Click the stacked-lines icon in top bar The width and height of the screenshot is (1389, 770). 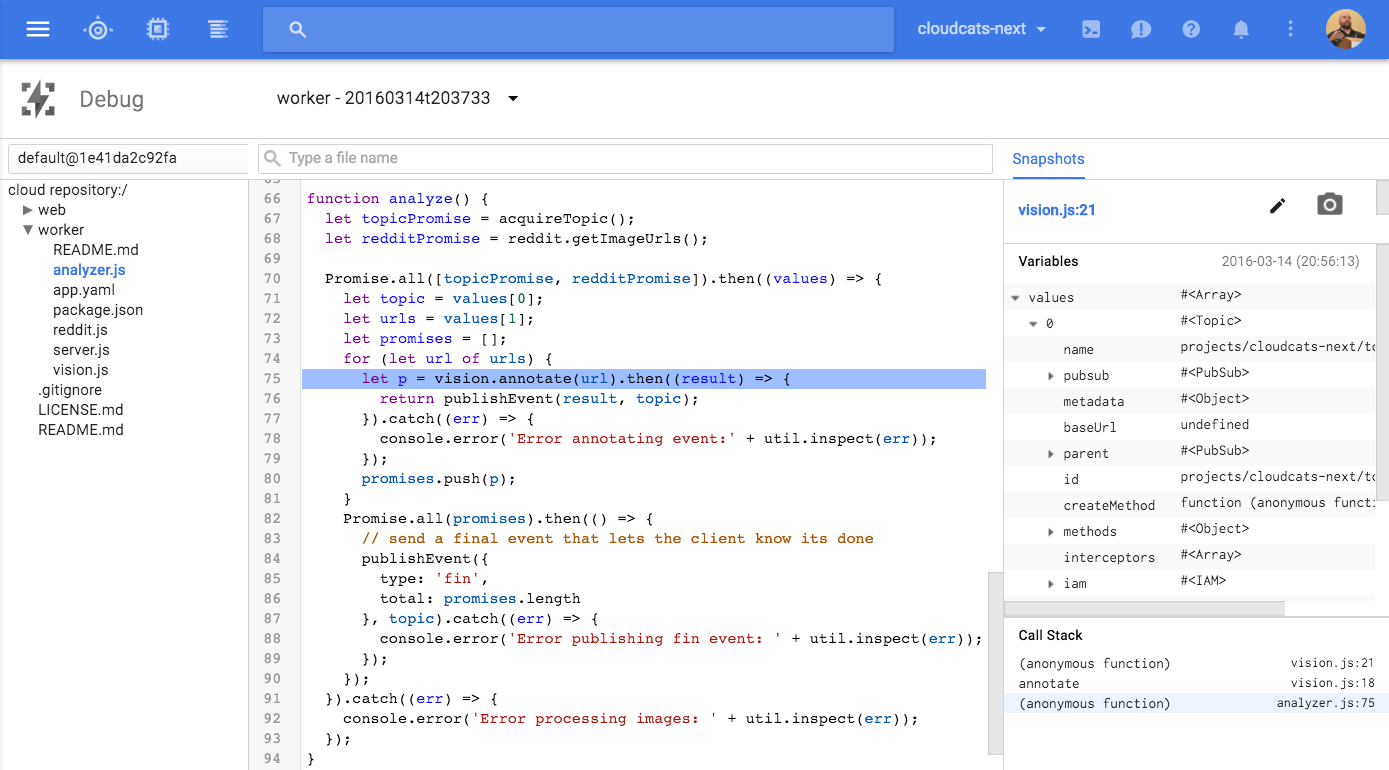coord(218,29)
